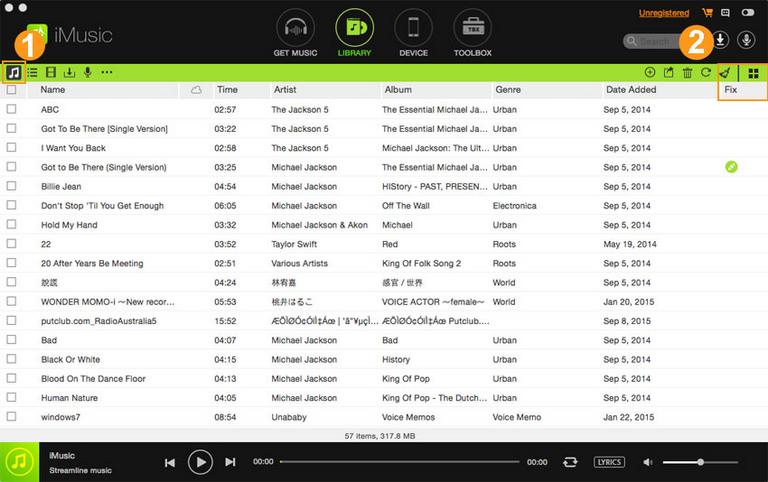Check the box for Bad
The height and width of the screenshot is (482, 768).
(x=11, y=339)
